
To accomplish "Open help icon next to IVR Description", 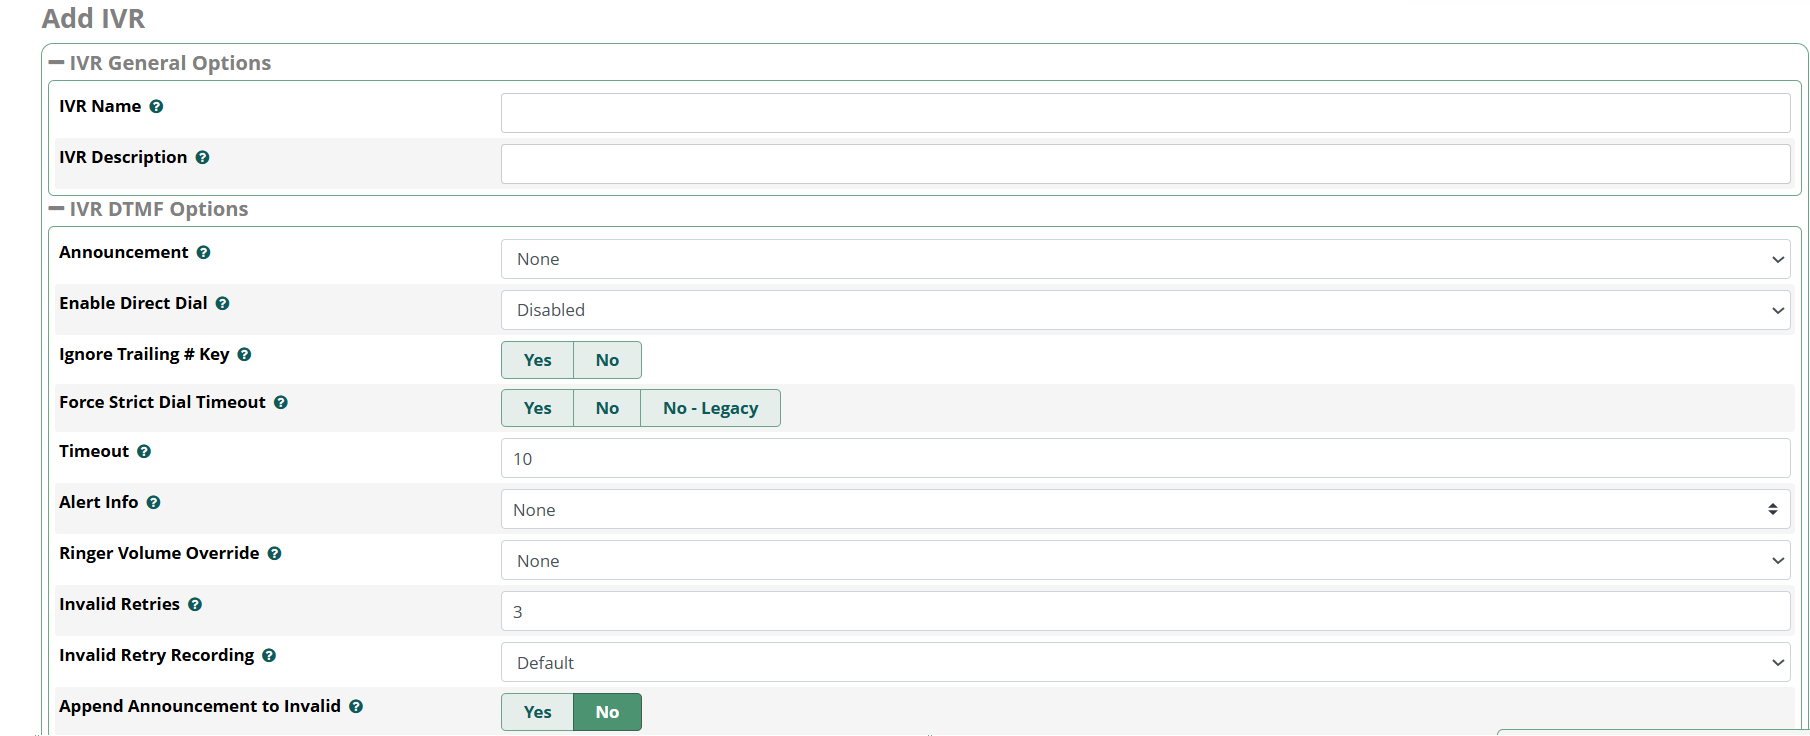I will [202, 157].
